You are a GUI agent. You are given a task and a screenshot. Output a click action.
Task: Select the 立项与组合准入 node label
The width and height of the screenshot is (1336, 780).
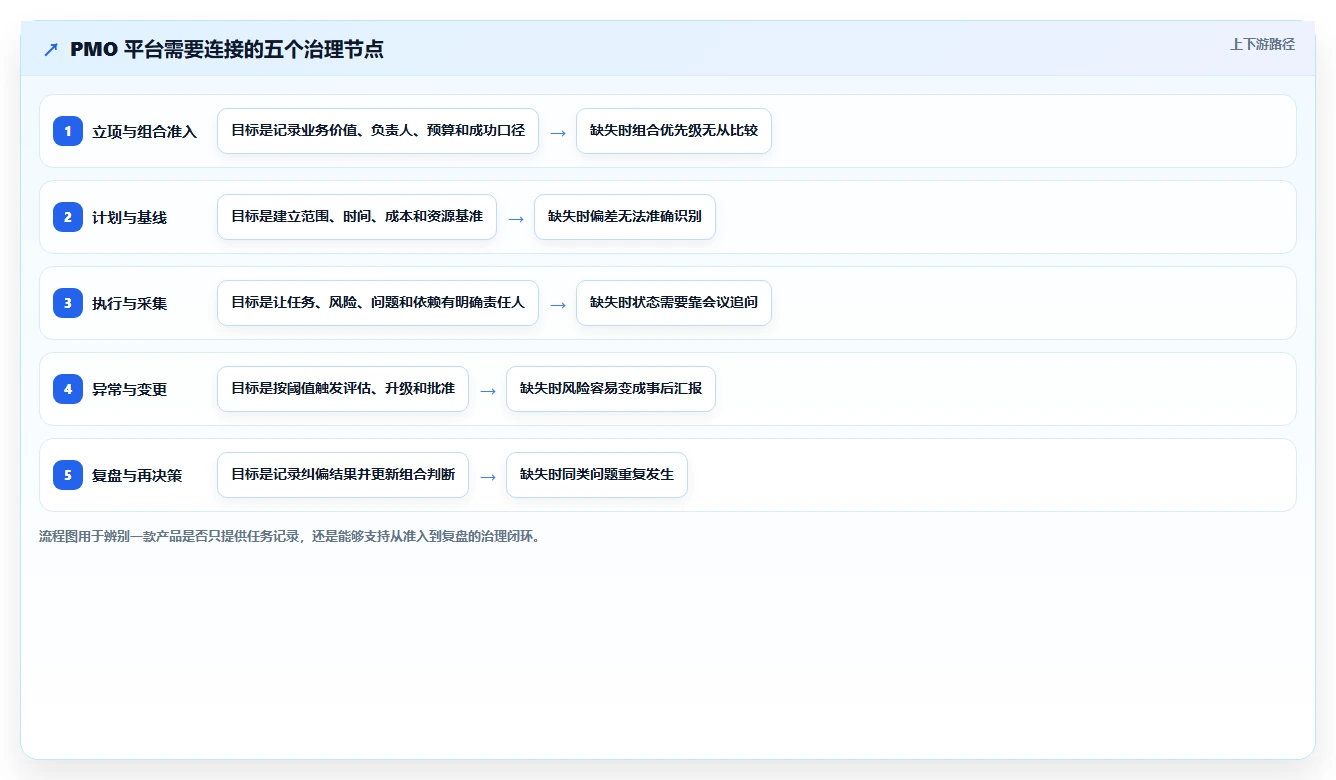pyautogui.click(x=145, y=132)
